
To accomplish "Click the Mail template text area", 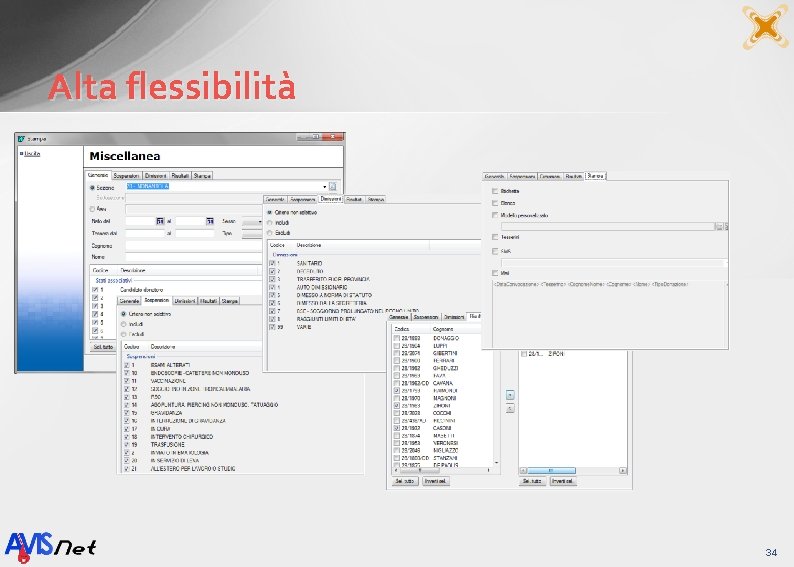I will [609, 313].
